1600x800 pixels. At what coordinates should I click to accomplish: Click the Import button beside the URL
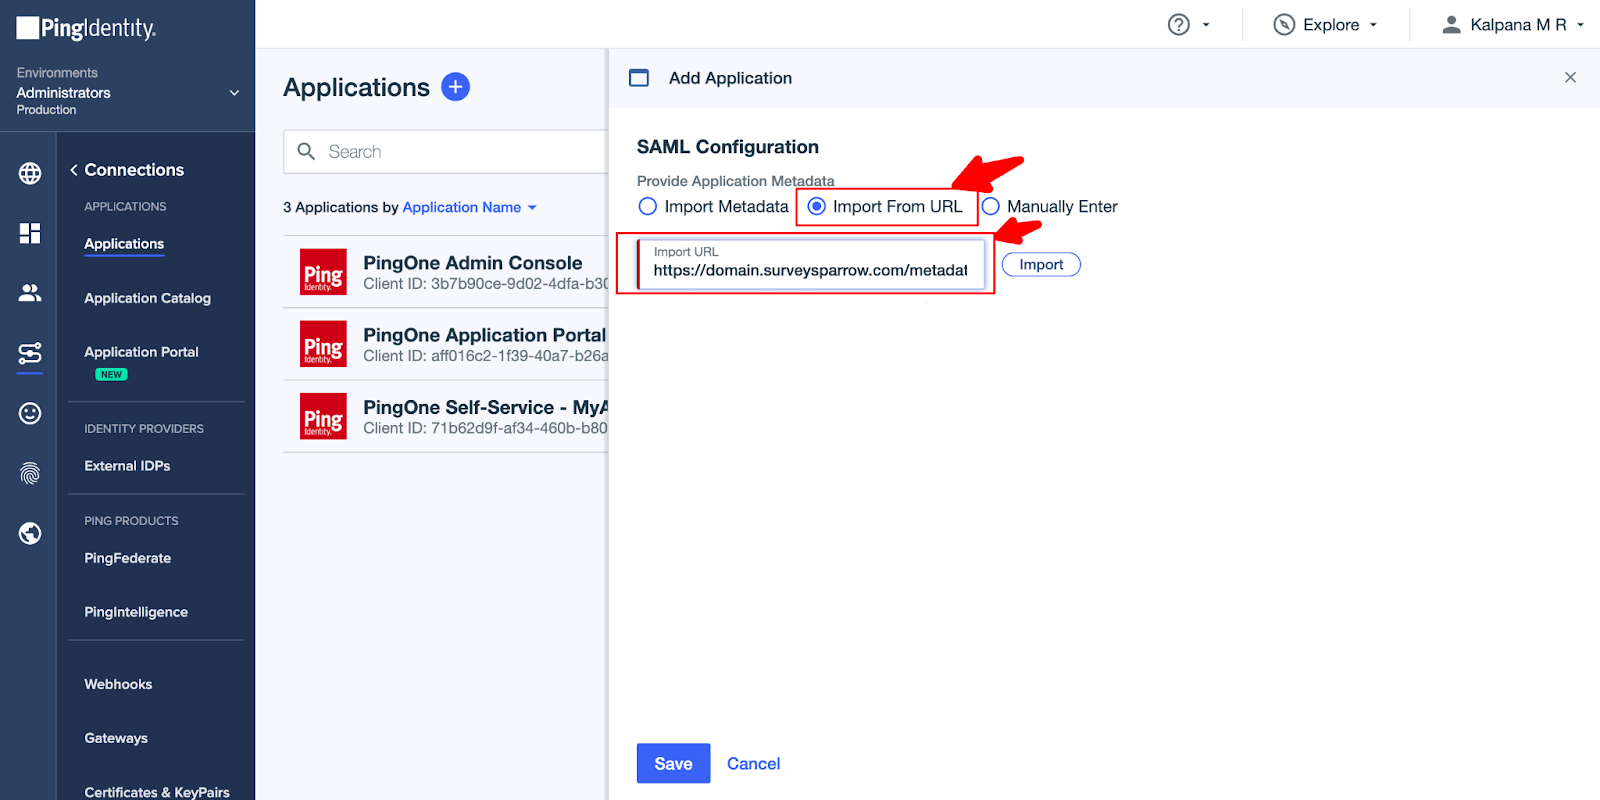(1041, 265)
